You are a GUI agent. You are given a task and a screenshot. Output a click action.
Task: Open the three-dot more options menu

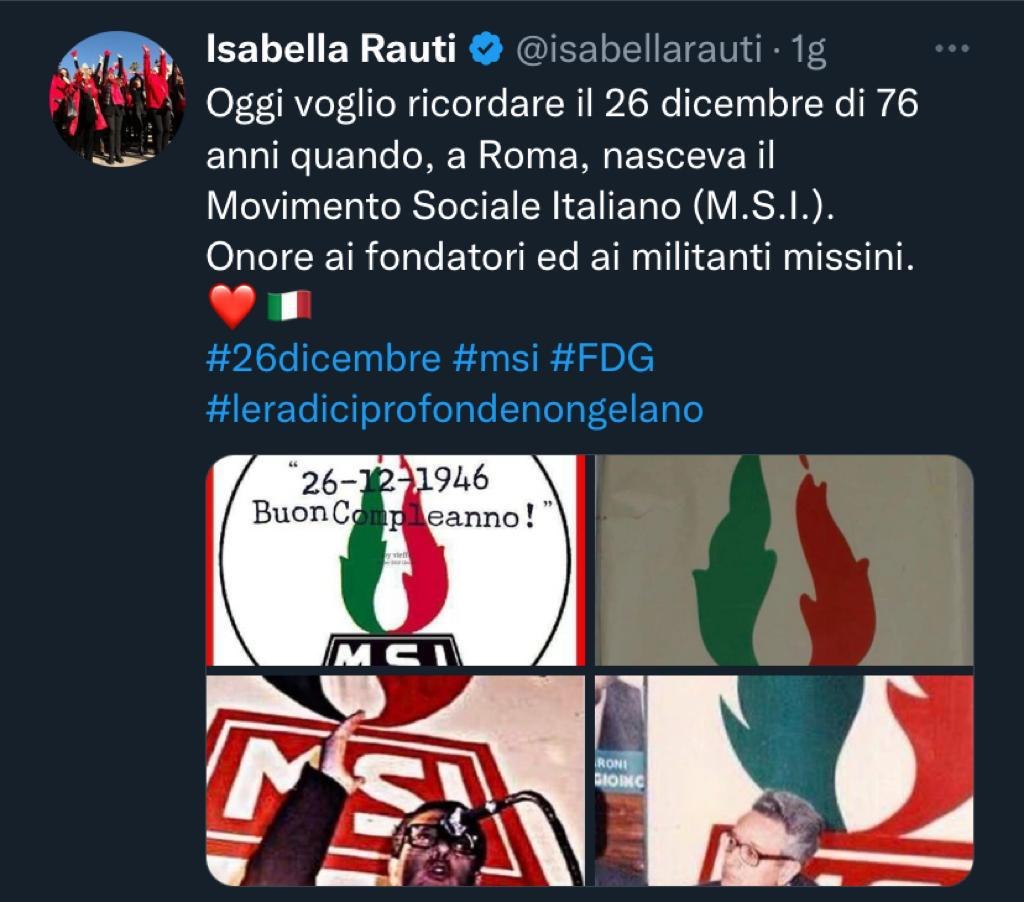pyautogui.click(x=952, y=48)
